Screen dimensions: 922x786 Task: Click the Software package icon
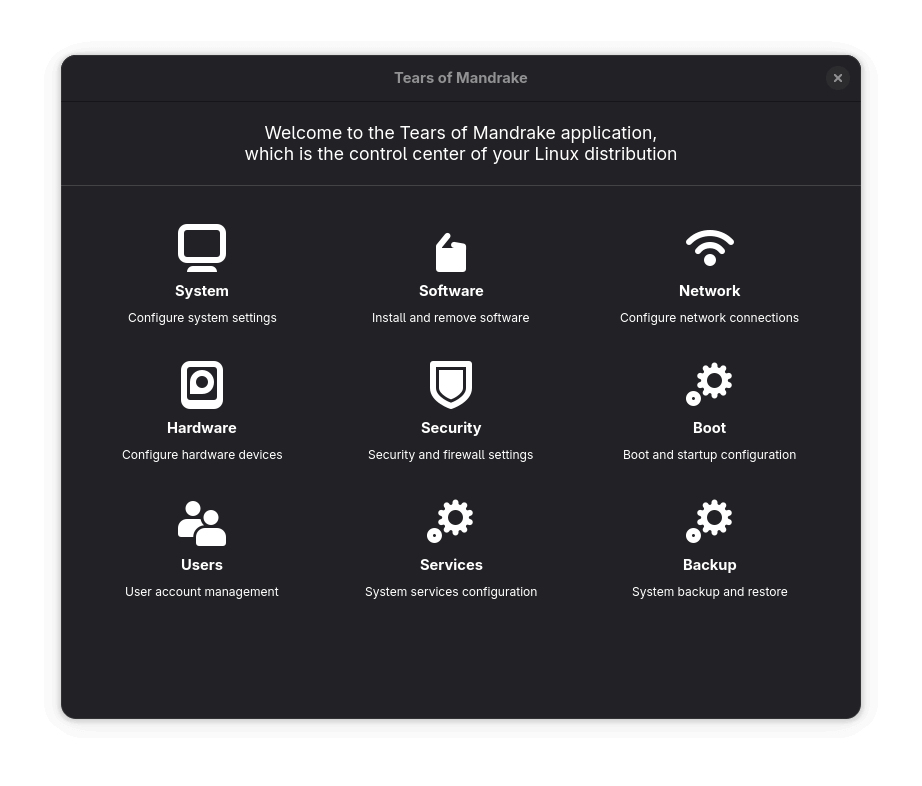pyautogui.click(x=451, y=252)
